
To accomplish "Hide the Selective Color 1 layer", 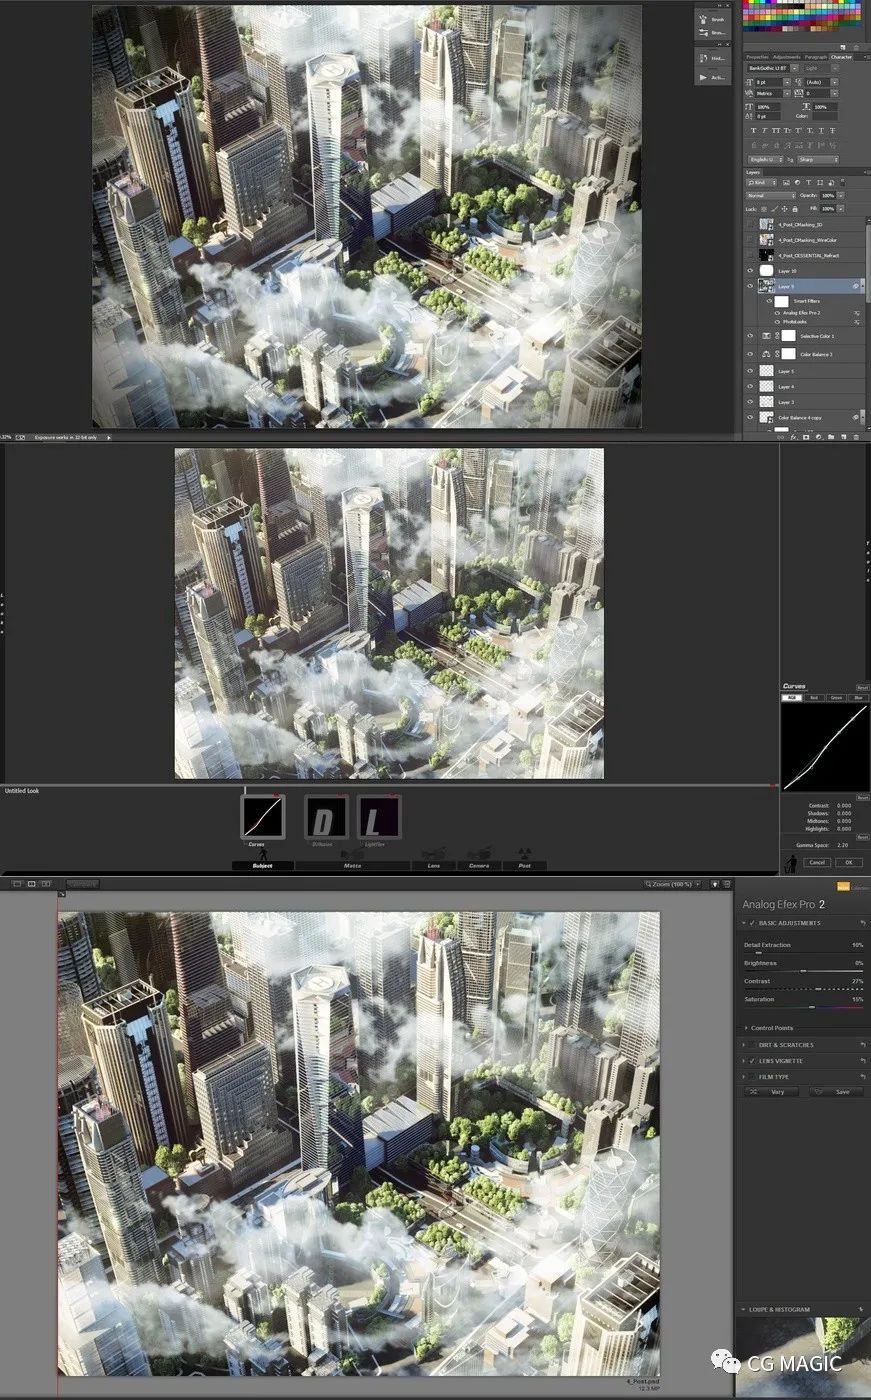I will coord(751,336).
